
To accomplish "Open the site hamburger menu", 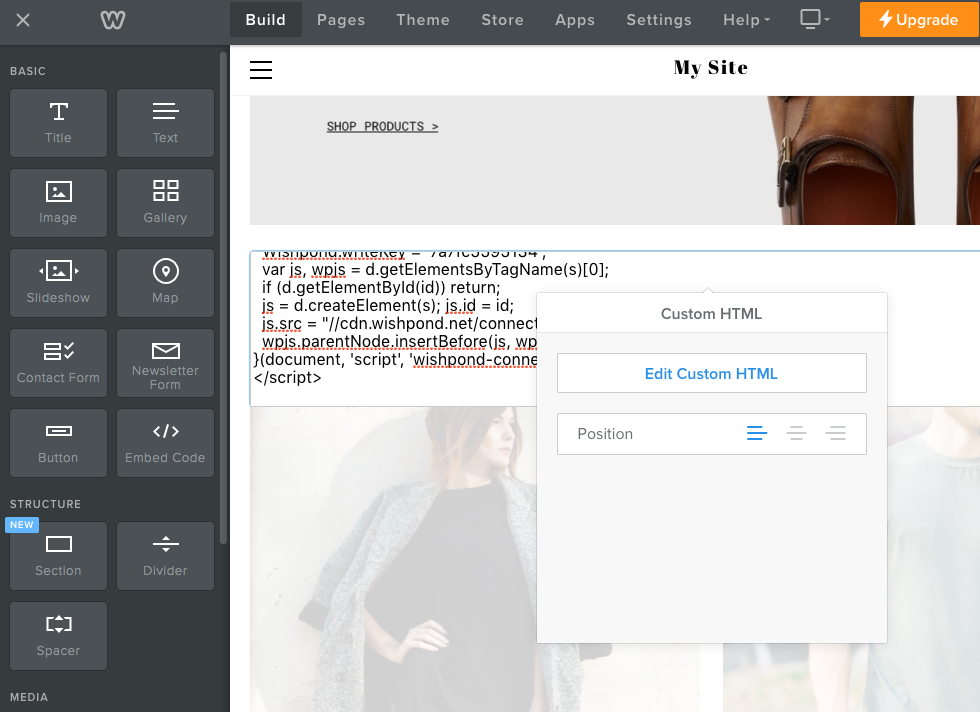I will pos(261,69).
